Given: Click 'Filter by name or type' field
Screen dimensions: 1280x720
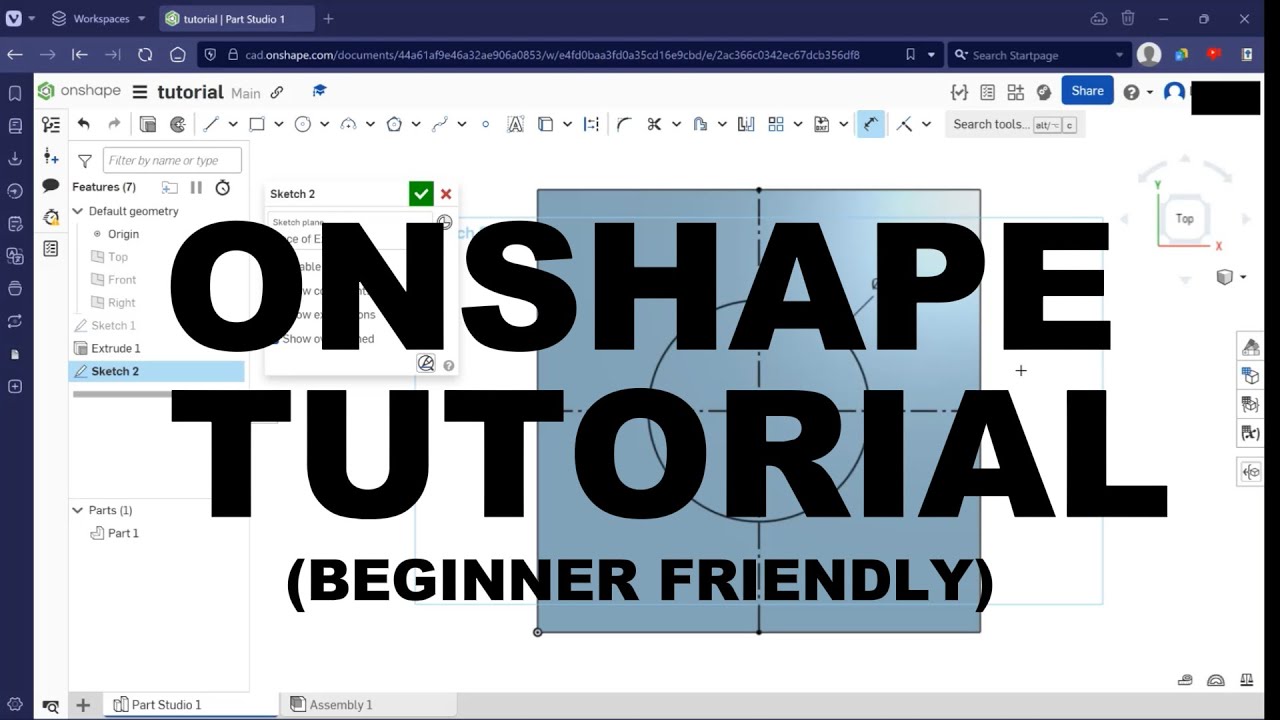Looking at the screenshot, I should tap(172, 160).
